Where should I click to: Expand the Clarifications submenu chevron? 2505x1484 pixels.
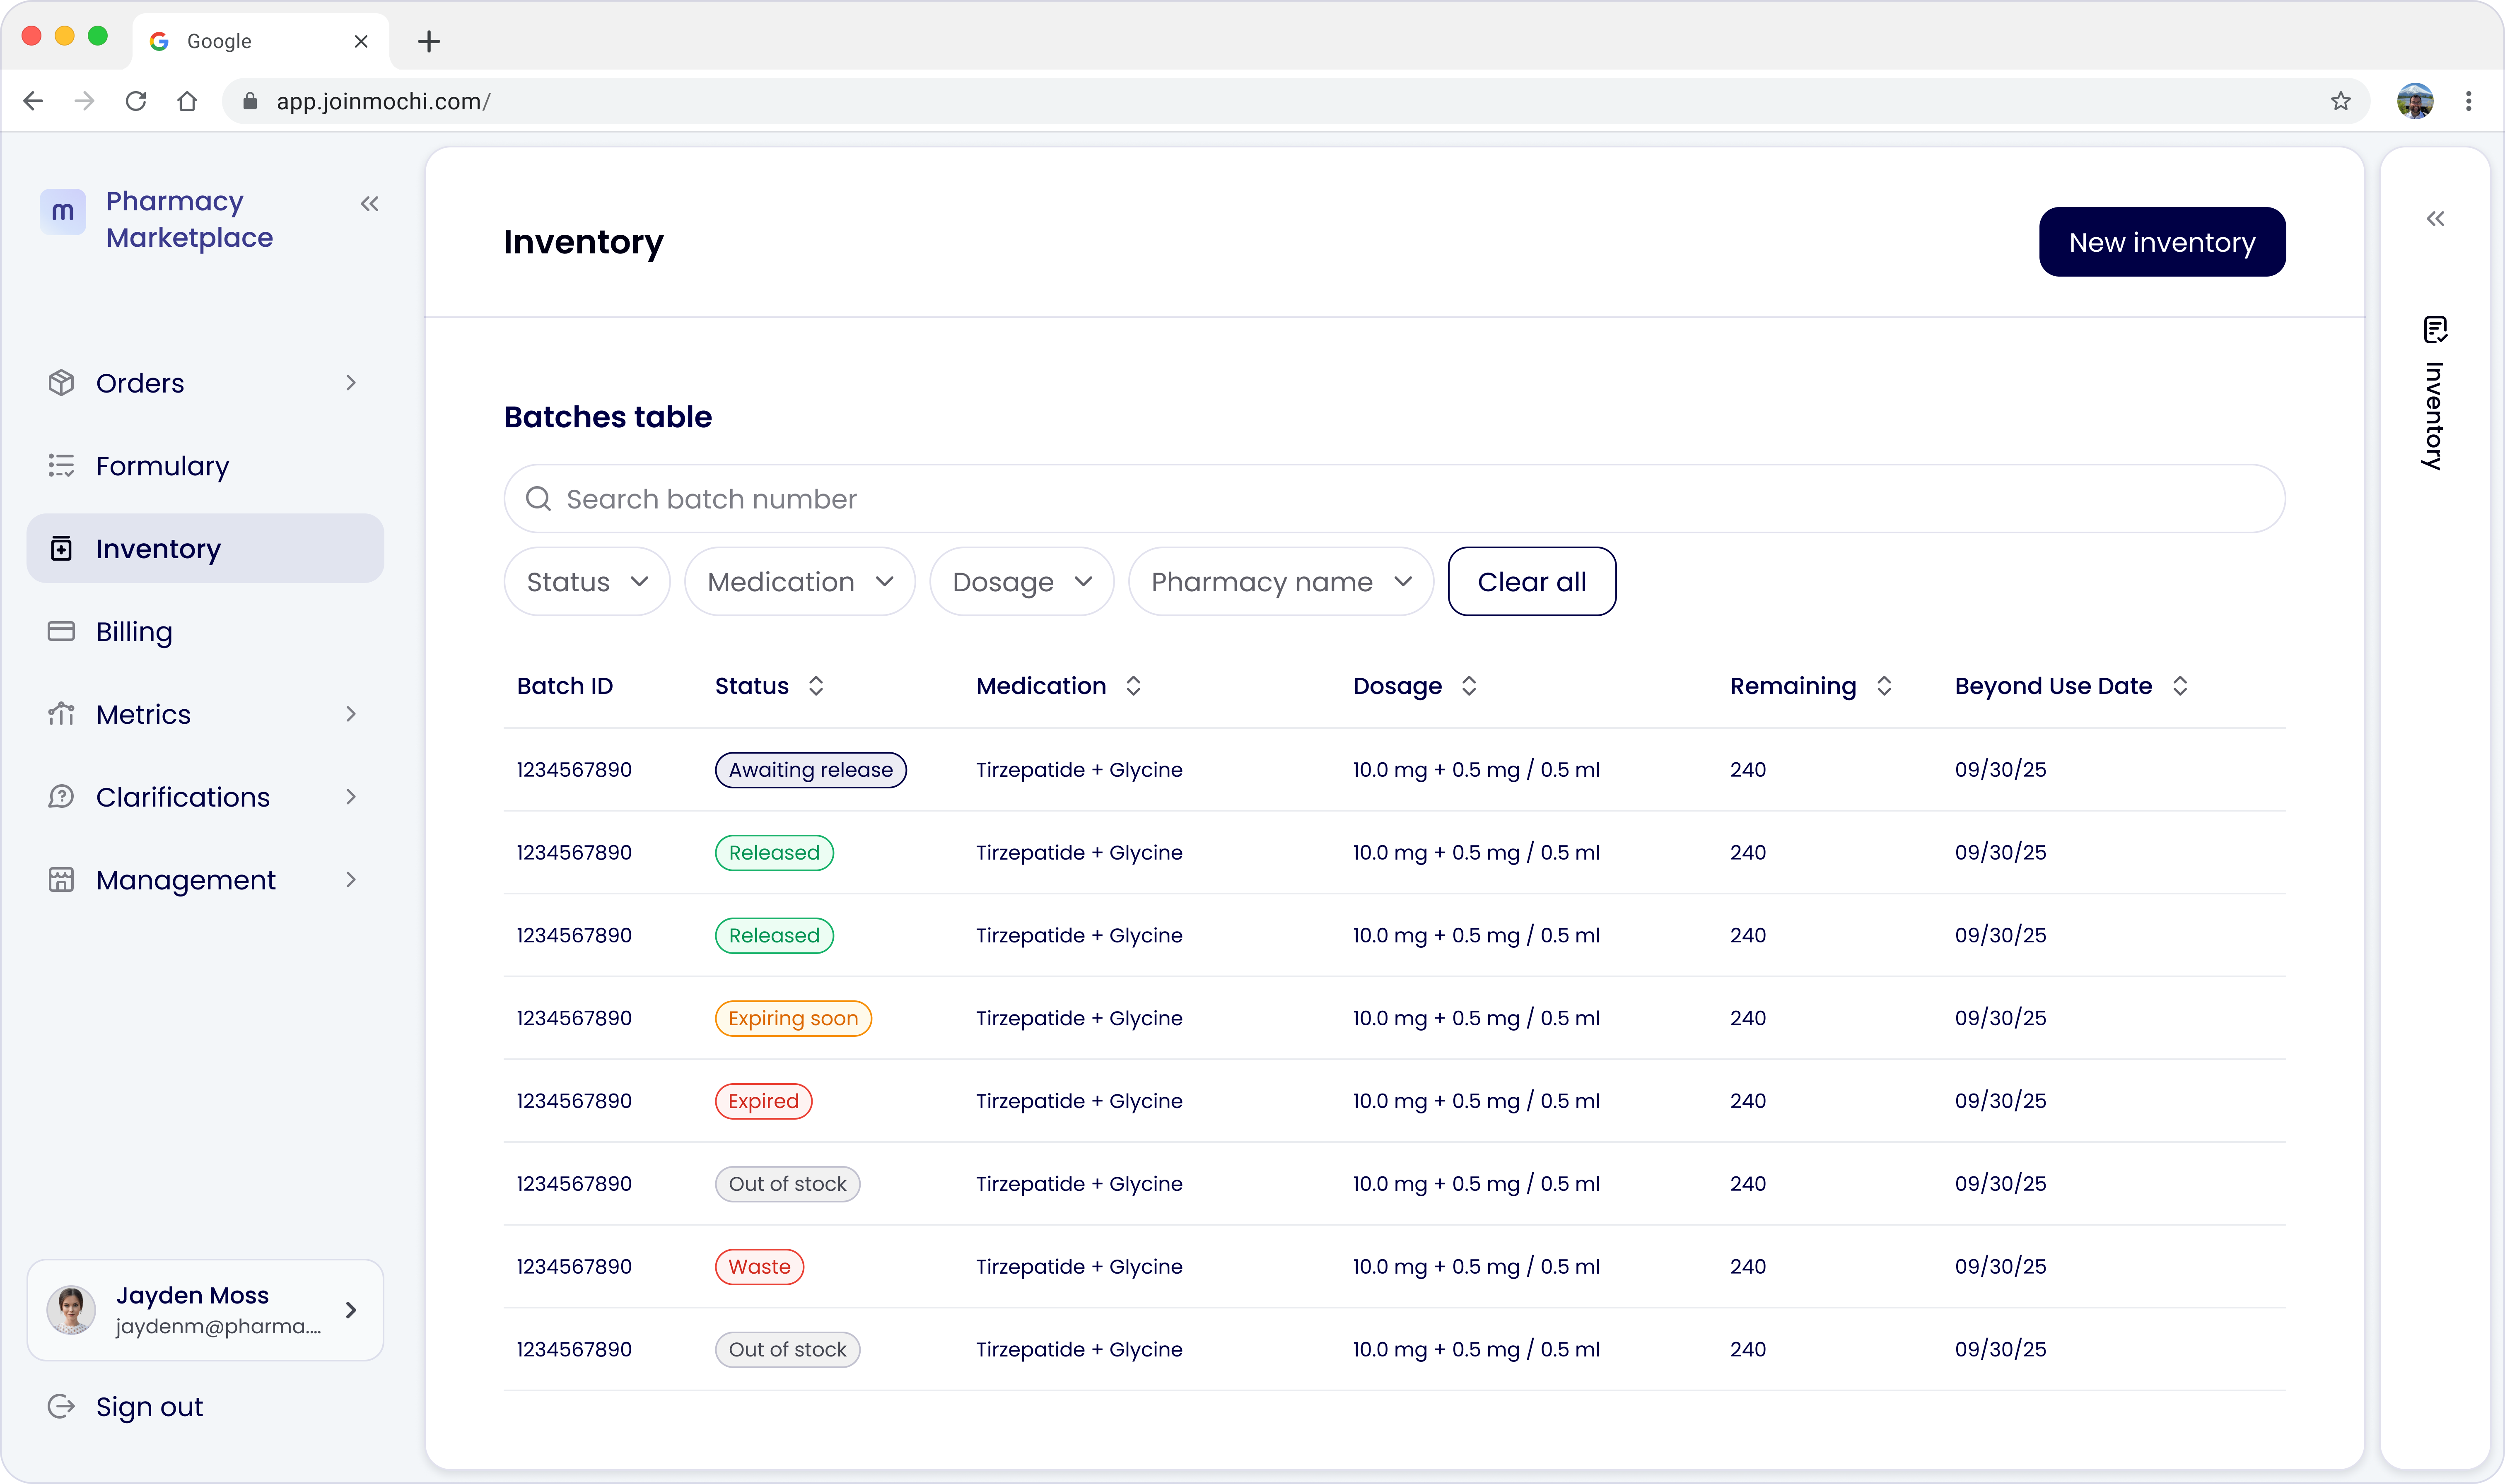[x=351, y=797]
